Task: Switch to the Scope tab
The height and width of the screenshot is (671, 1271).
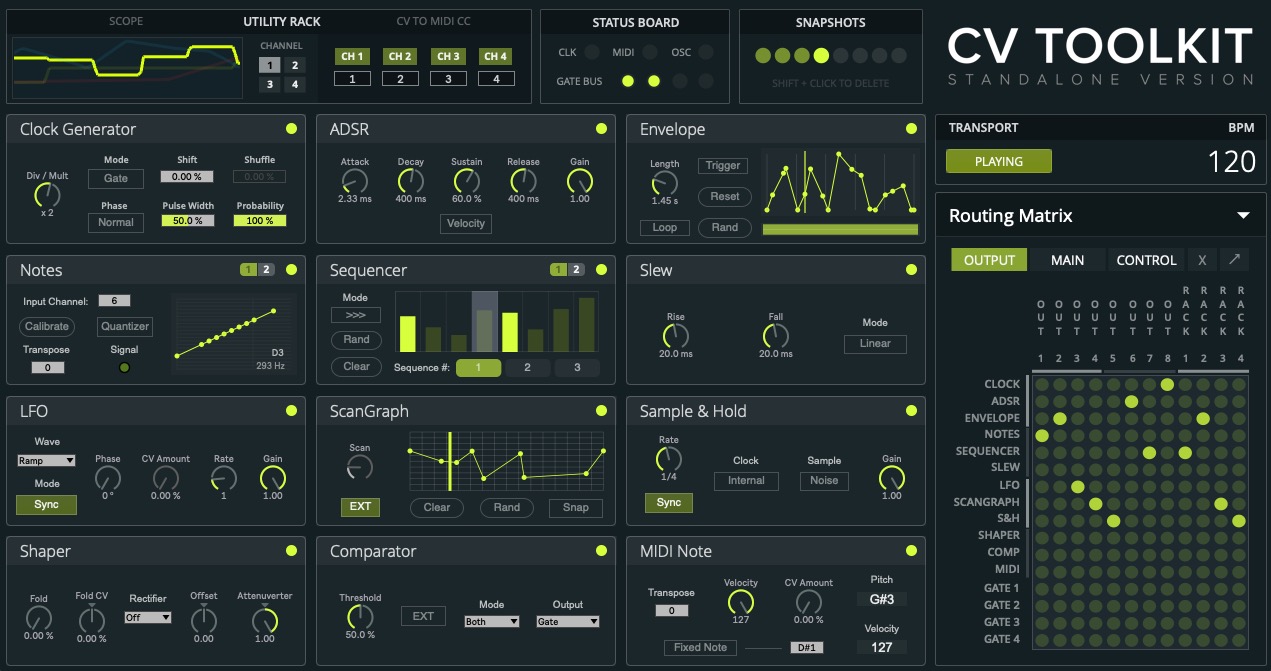Action: tap(126, 21)
